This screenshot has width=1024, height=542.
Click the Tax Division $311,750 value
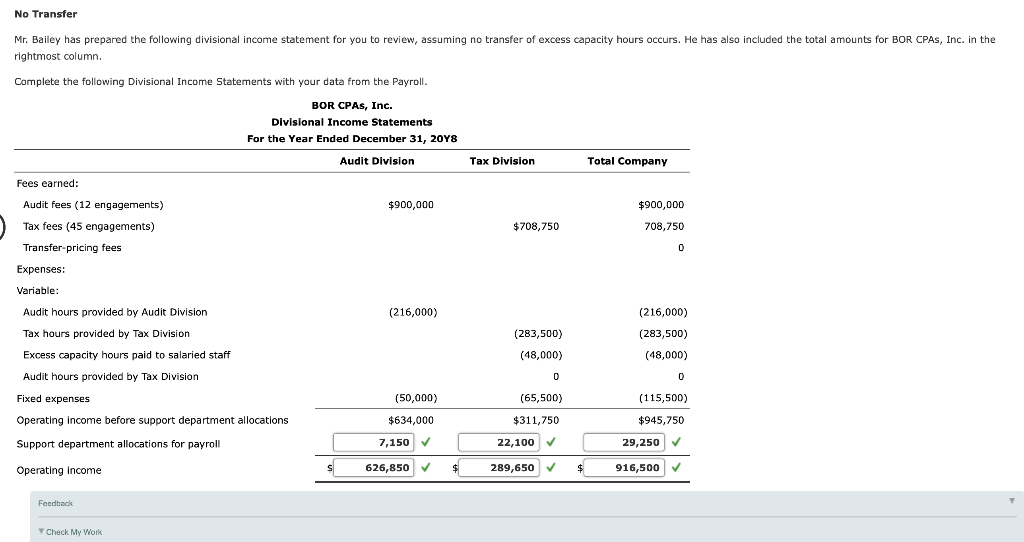coord(536,421)
